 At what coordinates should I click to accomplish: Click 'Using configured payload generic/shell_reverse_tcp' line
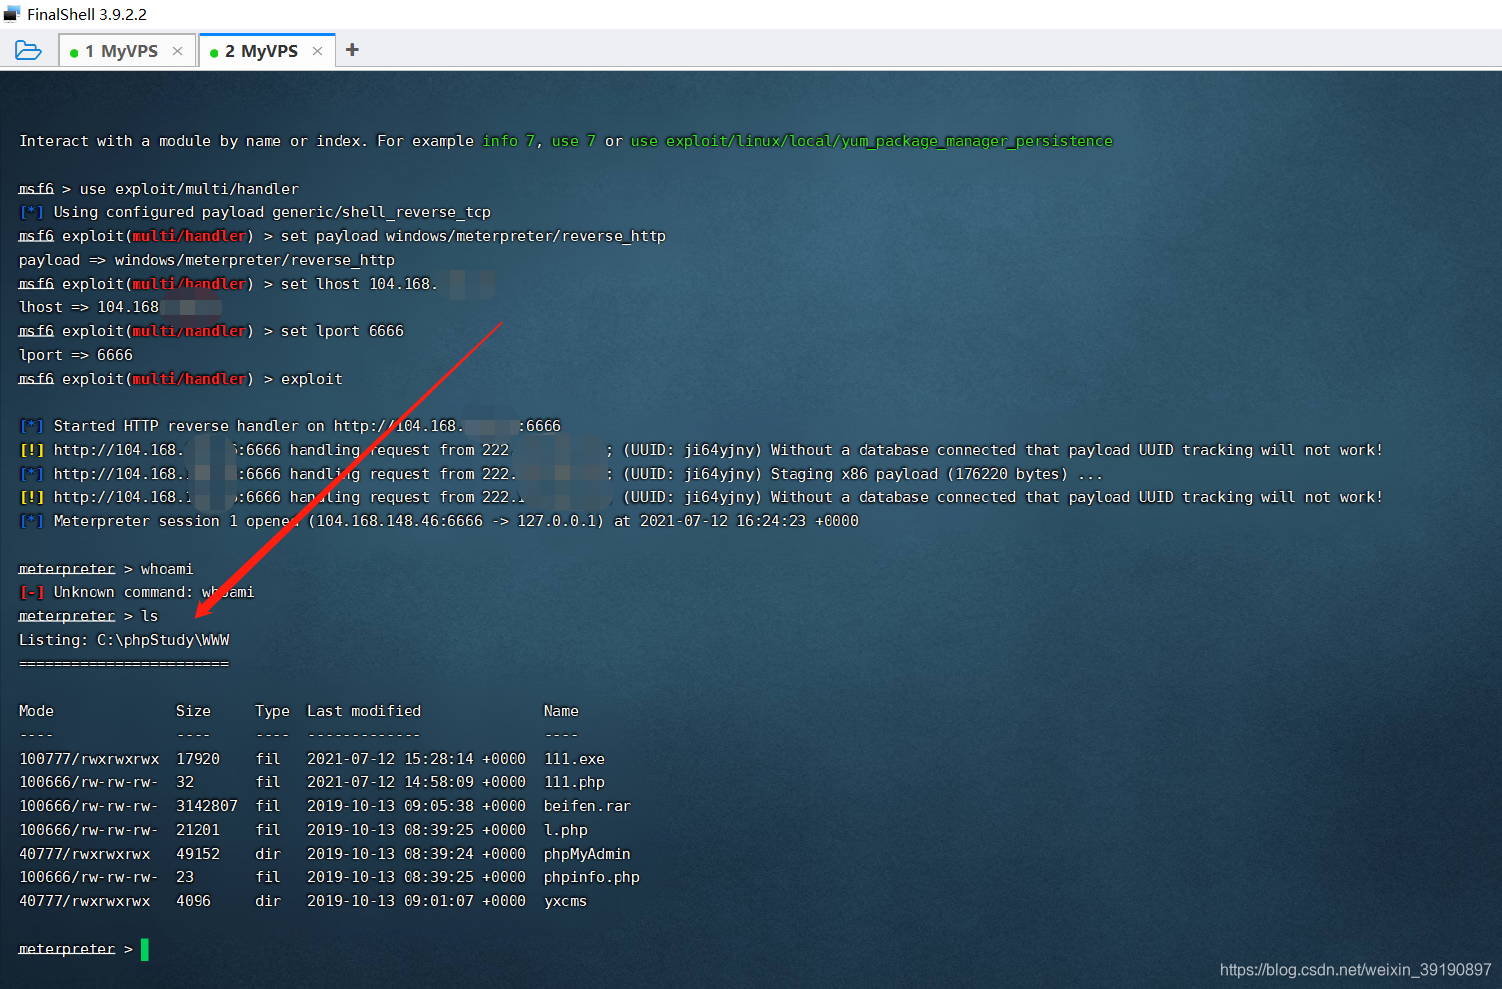click(255, 212)
